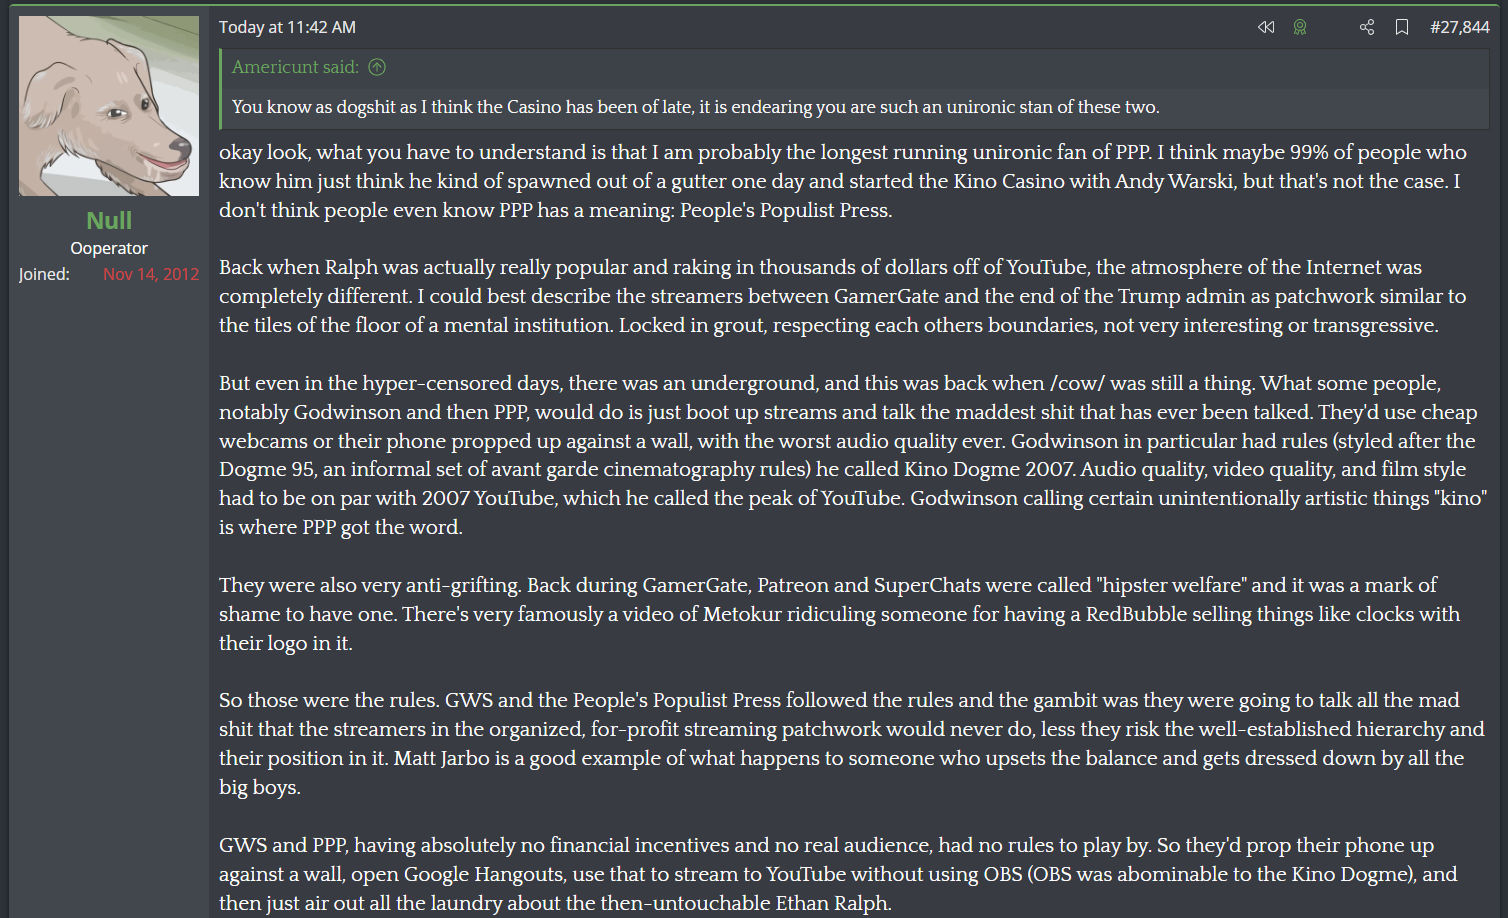Viewport: 1508px width, 918px height.
Task: Open Null's avatar profile picture
Action: pyautogui.click(x=109, y=106)
